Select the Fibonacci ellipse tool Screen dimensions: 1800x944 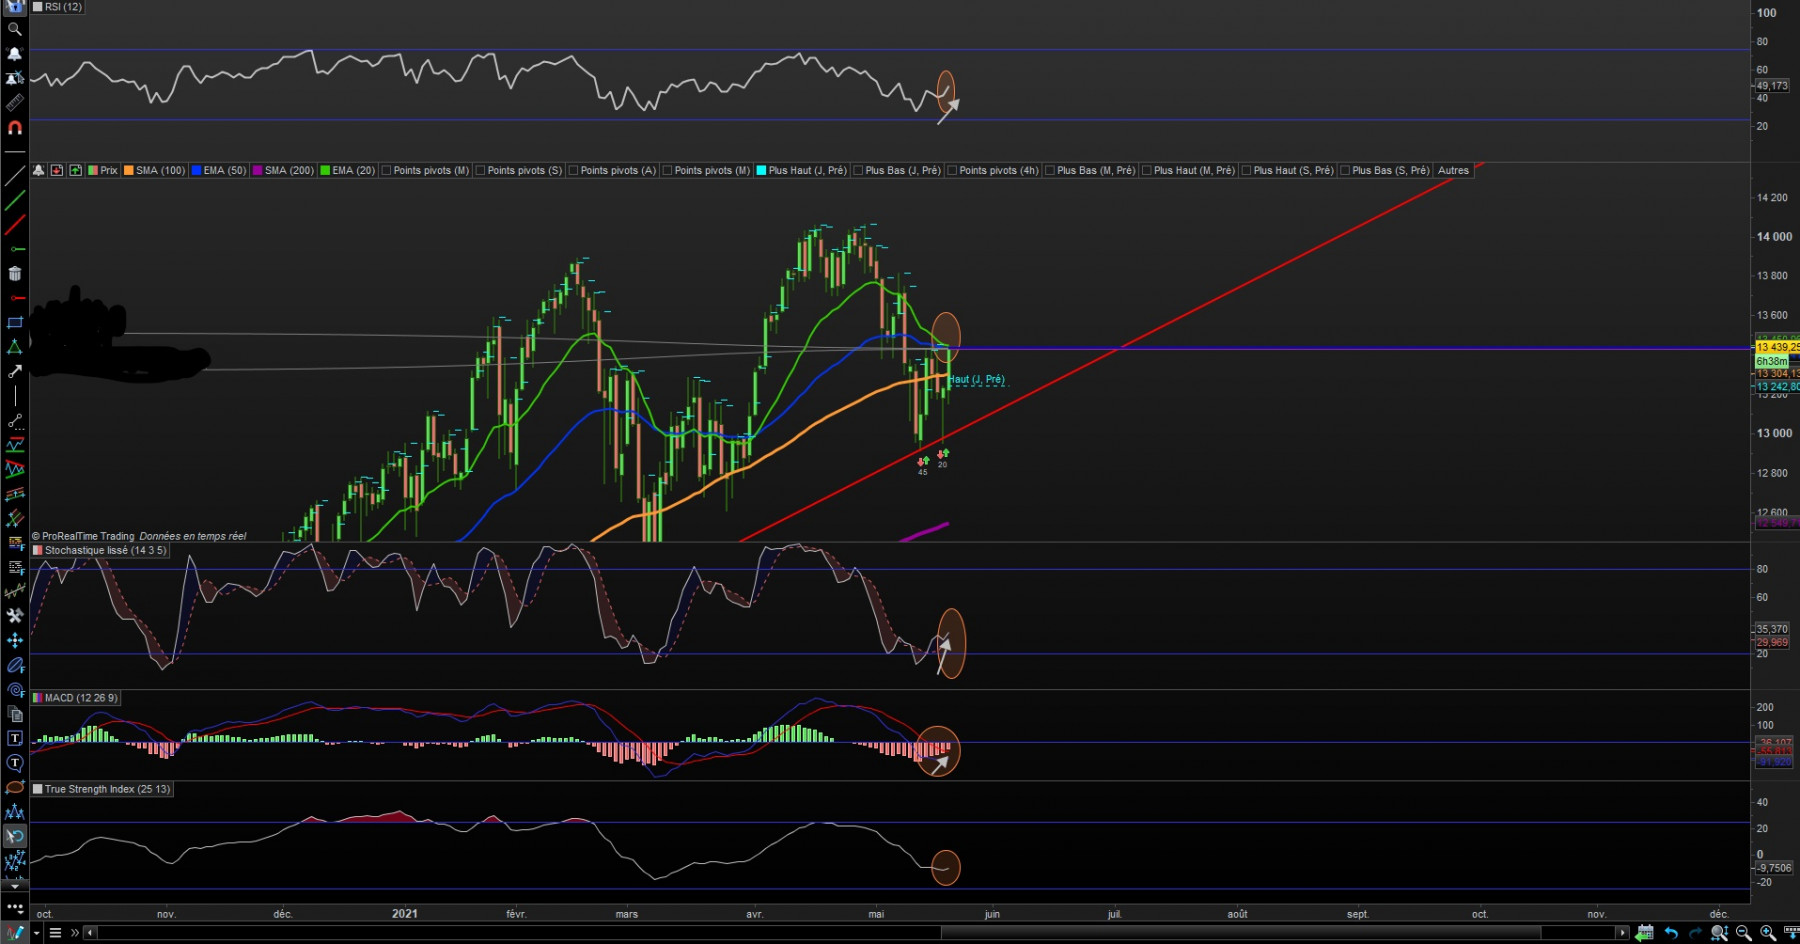pos(14,665)
